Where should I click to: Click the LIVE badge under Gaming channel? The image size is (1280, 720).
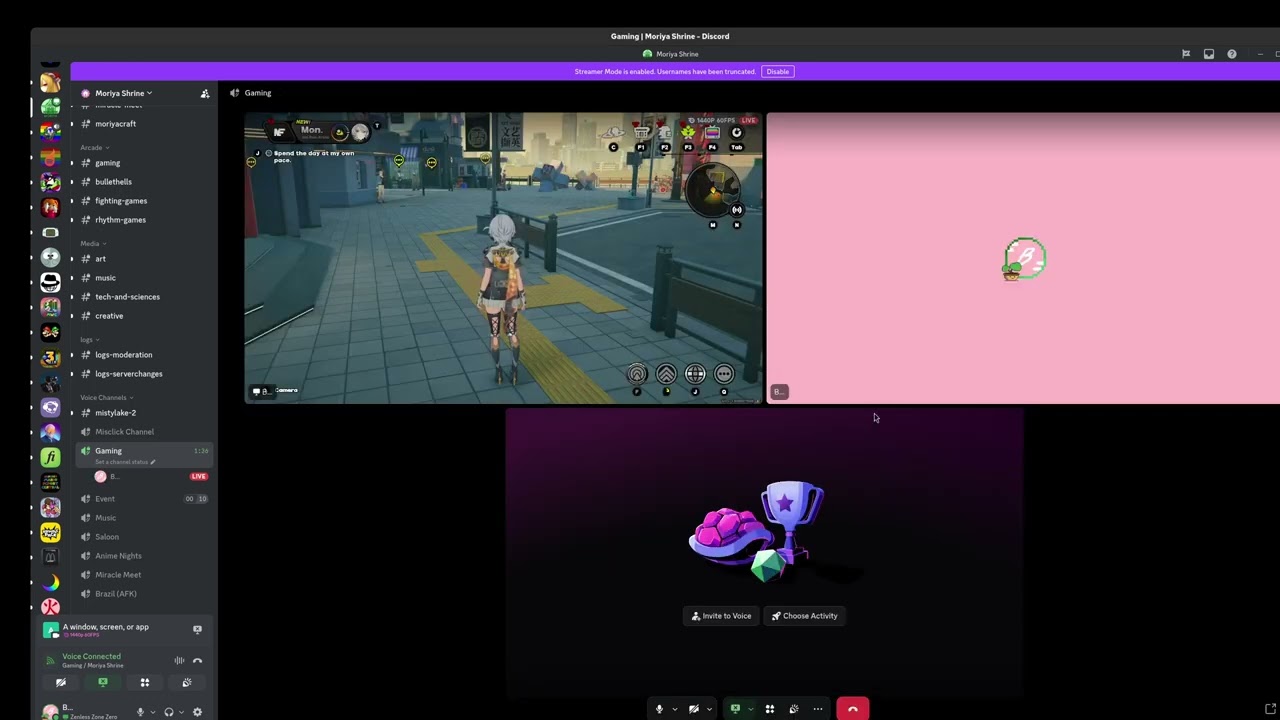click(x=198, y=477)
